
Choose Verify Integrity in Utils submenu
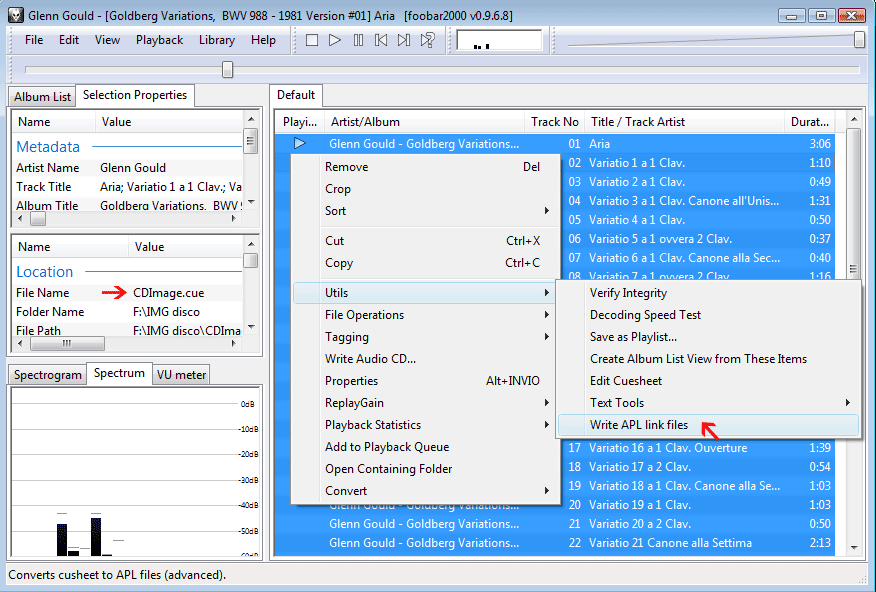coord(708,293)
